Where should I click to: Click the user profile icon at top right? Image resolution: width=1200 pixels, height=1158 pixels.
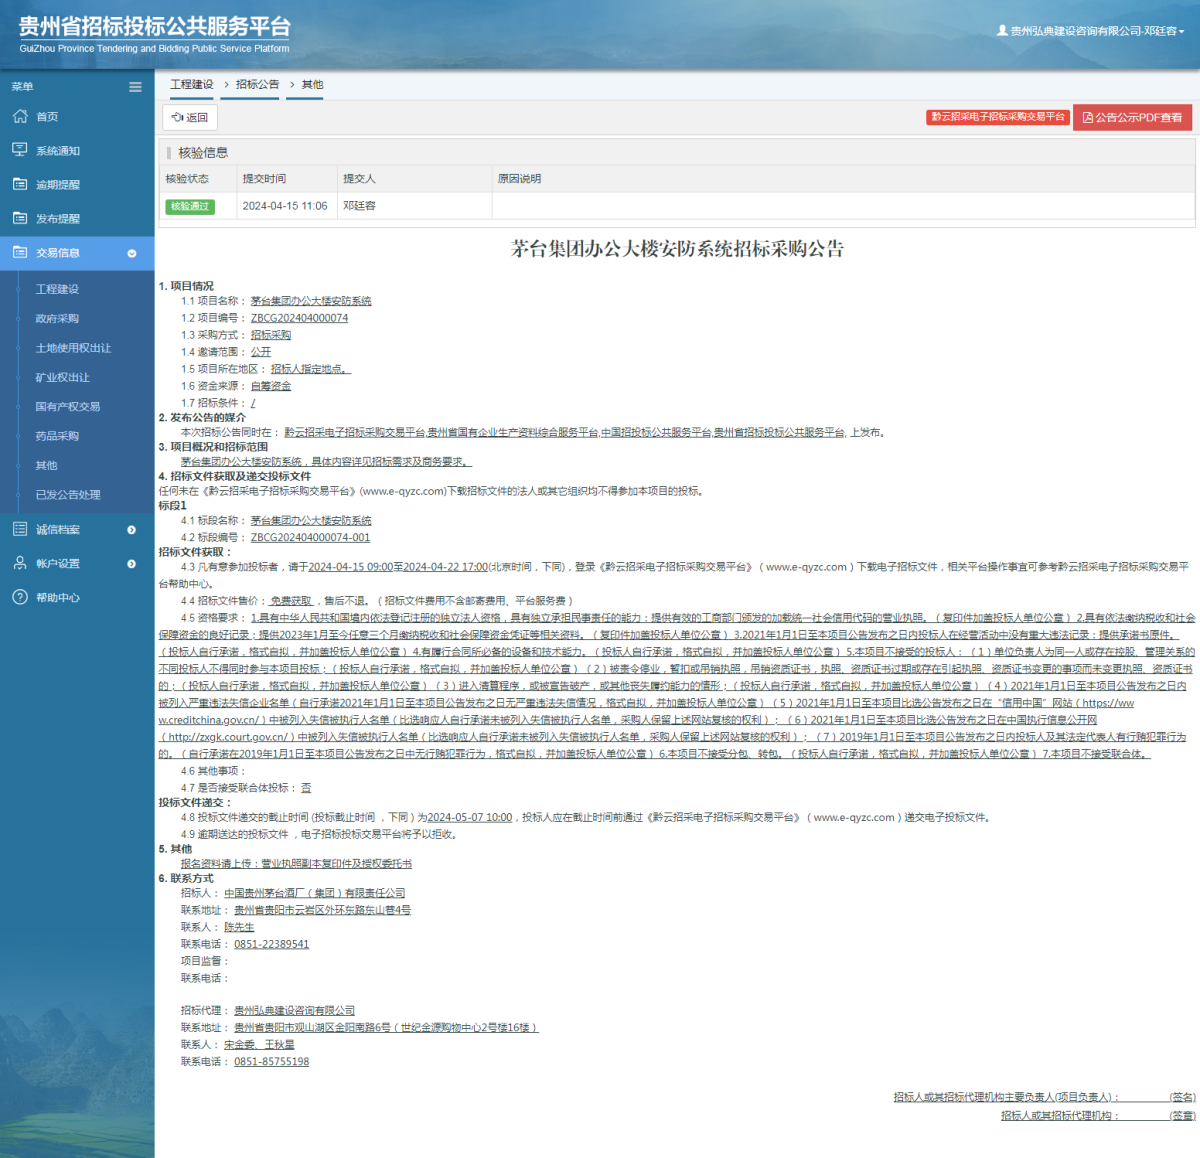pyautogui.click(x=1003, y=30)
